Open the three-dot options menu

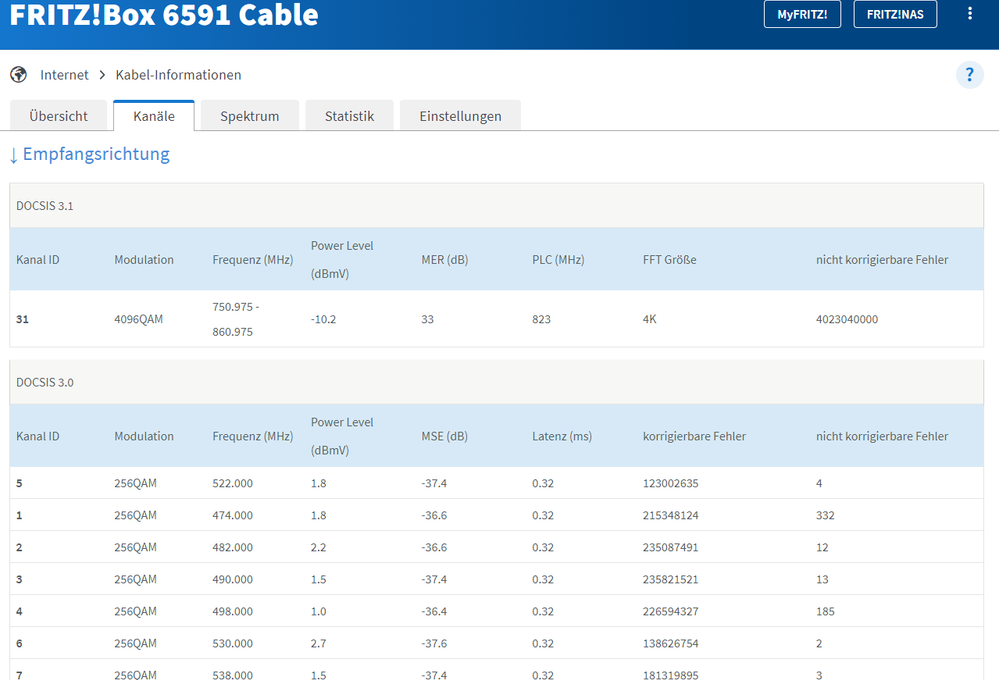tap(969, 14)
